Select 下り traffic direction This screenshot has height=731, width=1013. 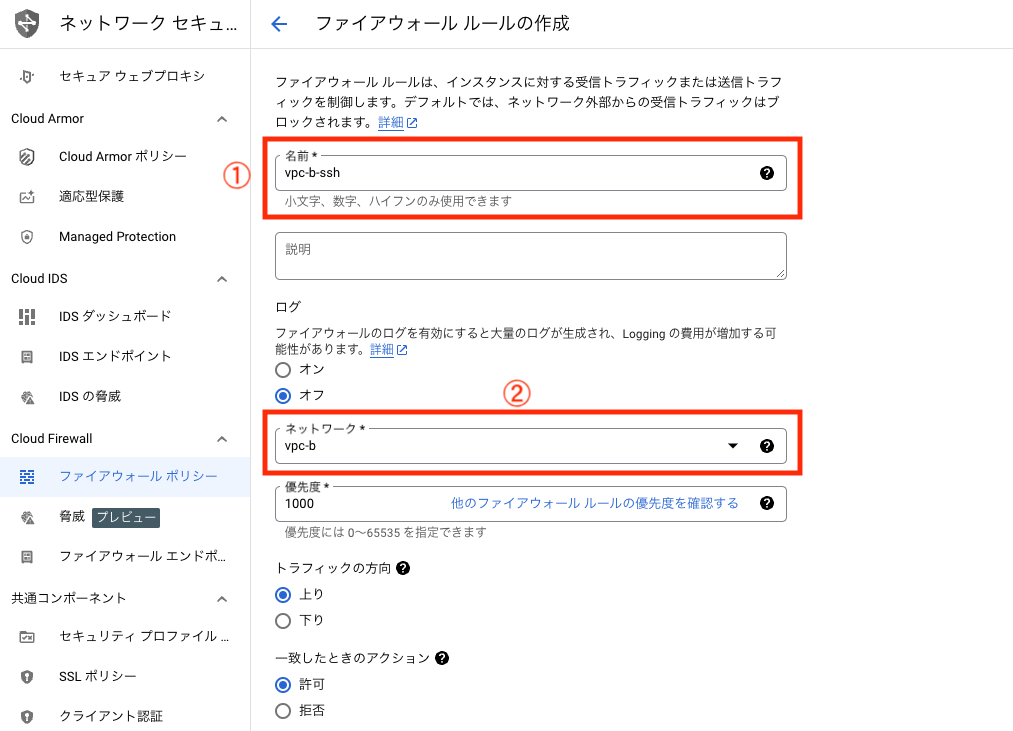coord(283,621)
